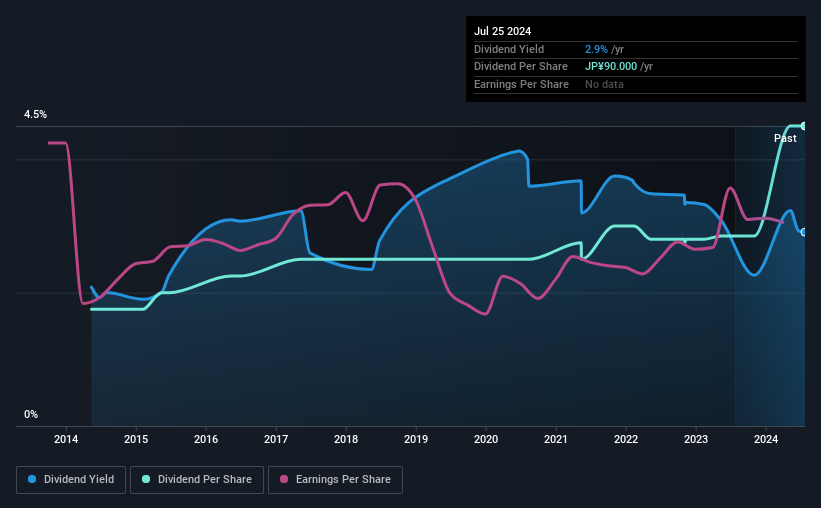Viewport: 821px width, 508px height.
Task: Click the teal Dividend Per Share legend dot
Action: pos(146,479)
